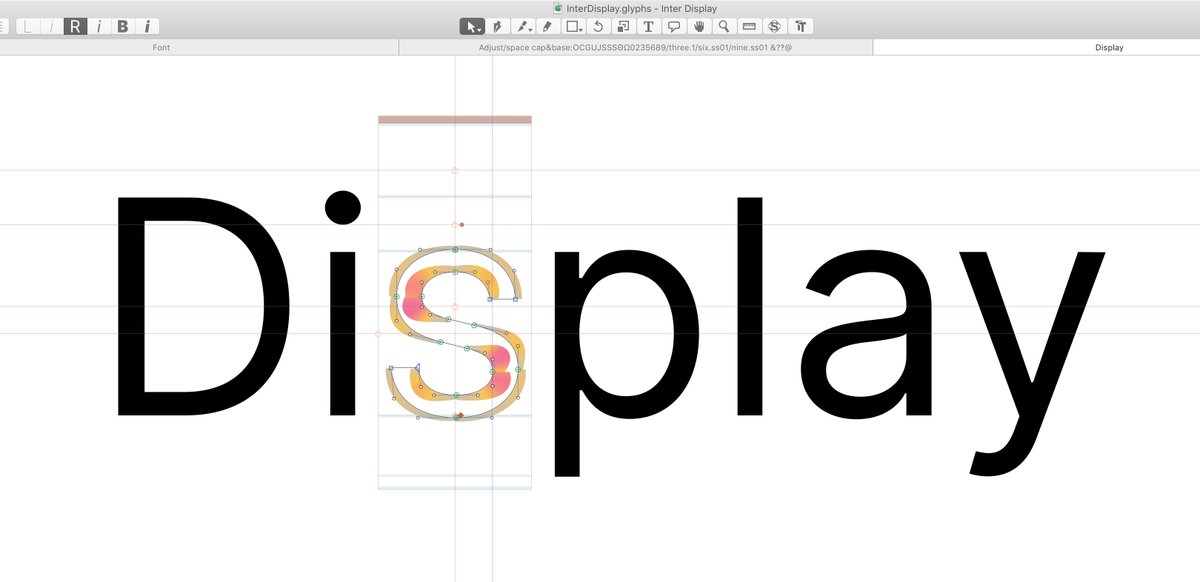Choose the Draw pen tool
The image size is (1200, 582).
tap(496, 26)
